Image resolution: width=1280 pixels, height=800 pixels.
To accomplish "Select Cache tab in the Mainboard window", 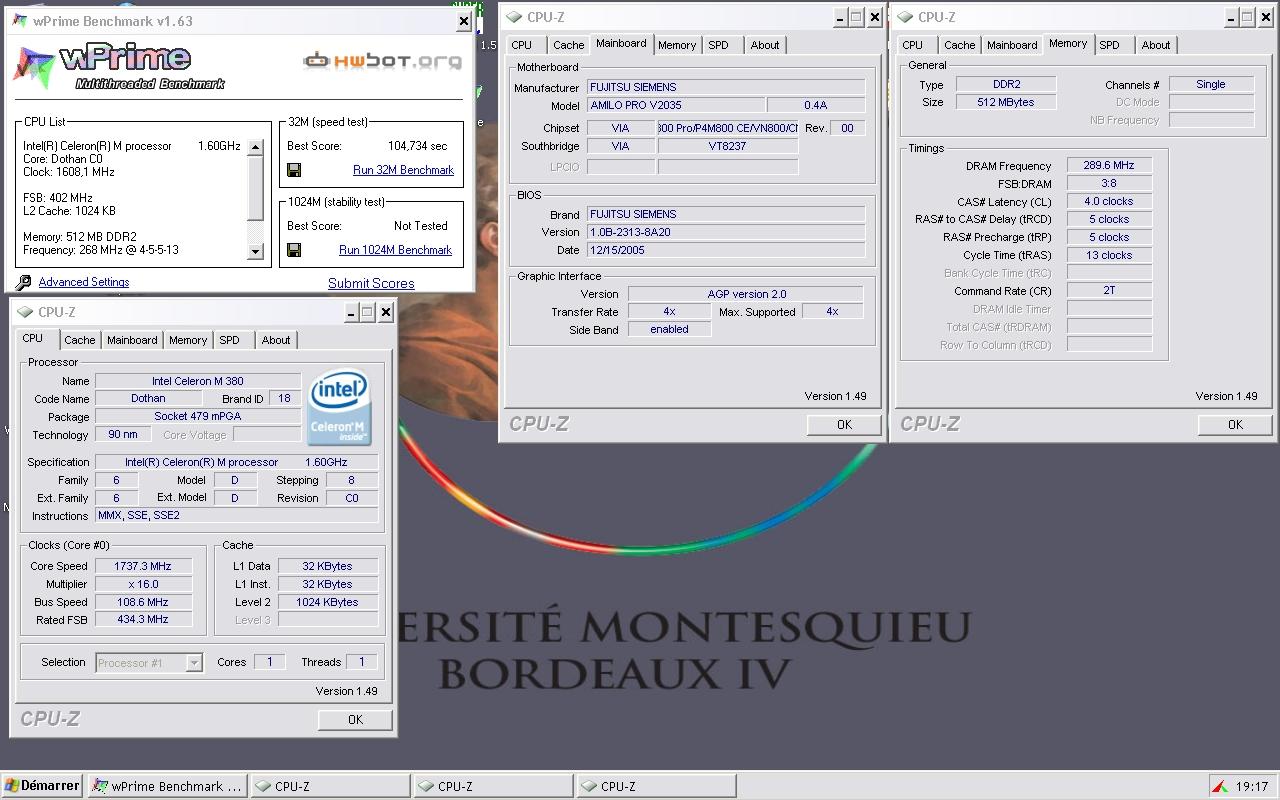I will coord(569,45).
